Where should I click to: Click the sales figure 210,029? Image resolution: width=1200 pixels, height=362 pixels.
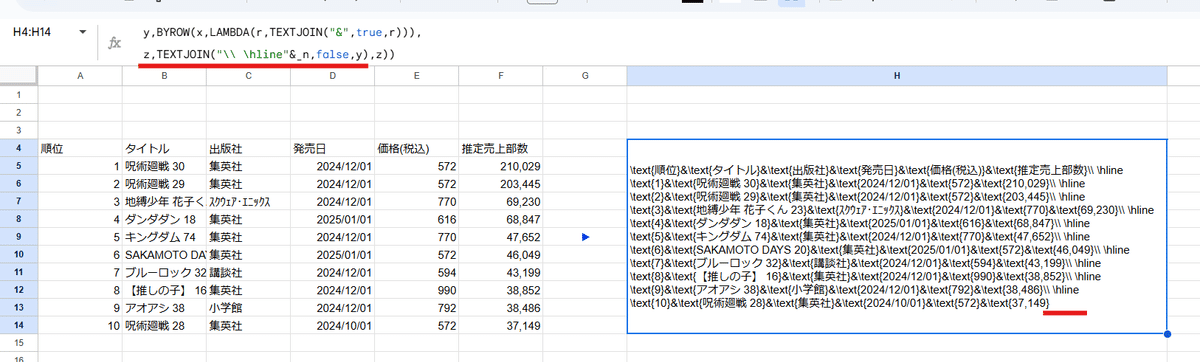501,166
